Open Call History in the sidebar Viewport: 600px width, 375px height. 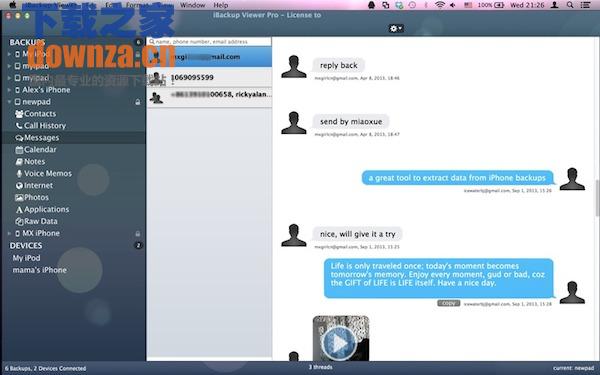pos(41,126)
